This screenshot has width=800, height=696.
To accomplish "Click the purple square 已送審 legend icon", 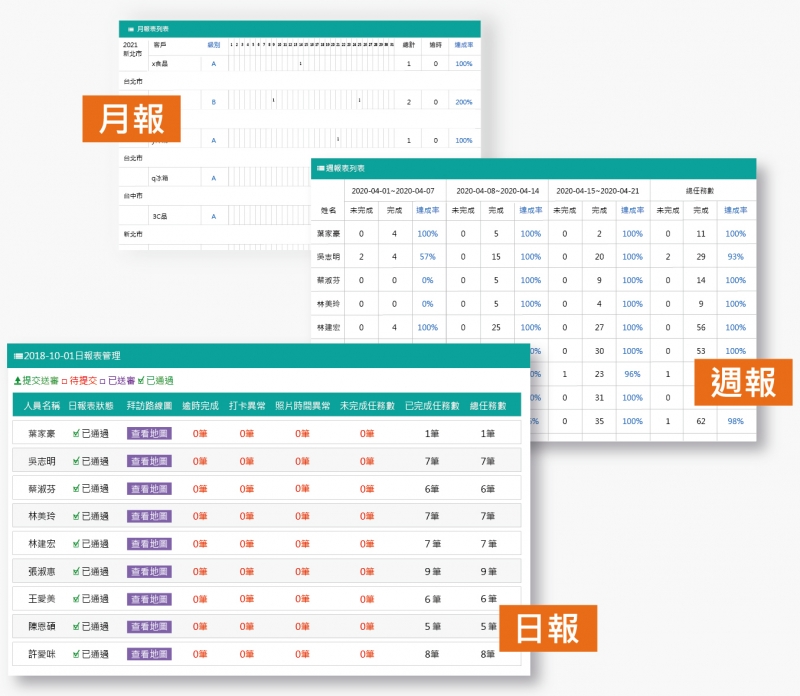I will click(x=102, y=381).
